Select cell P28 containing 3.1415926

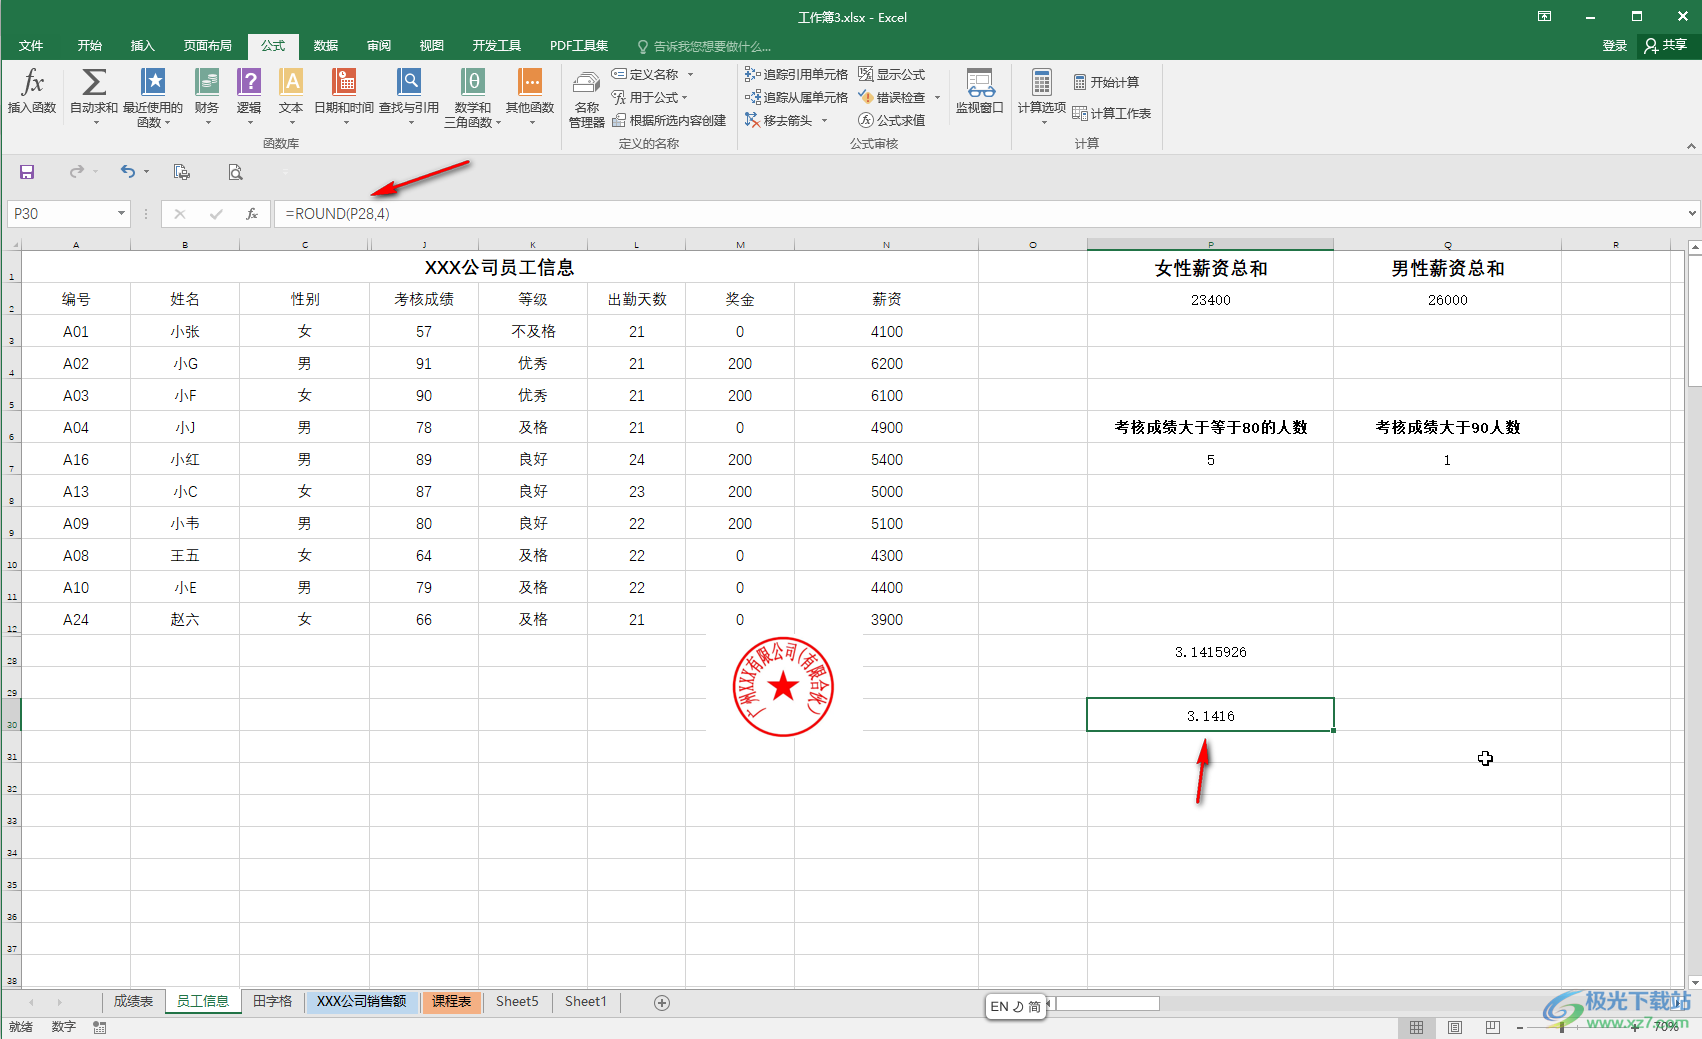tap(1210, 652)
